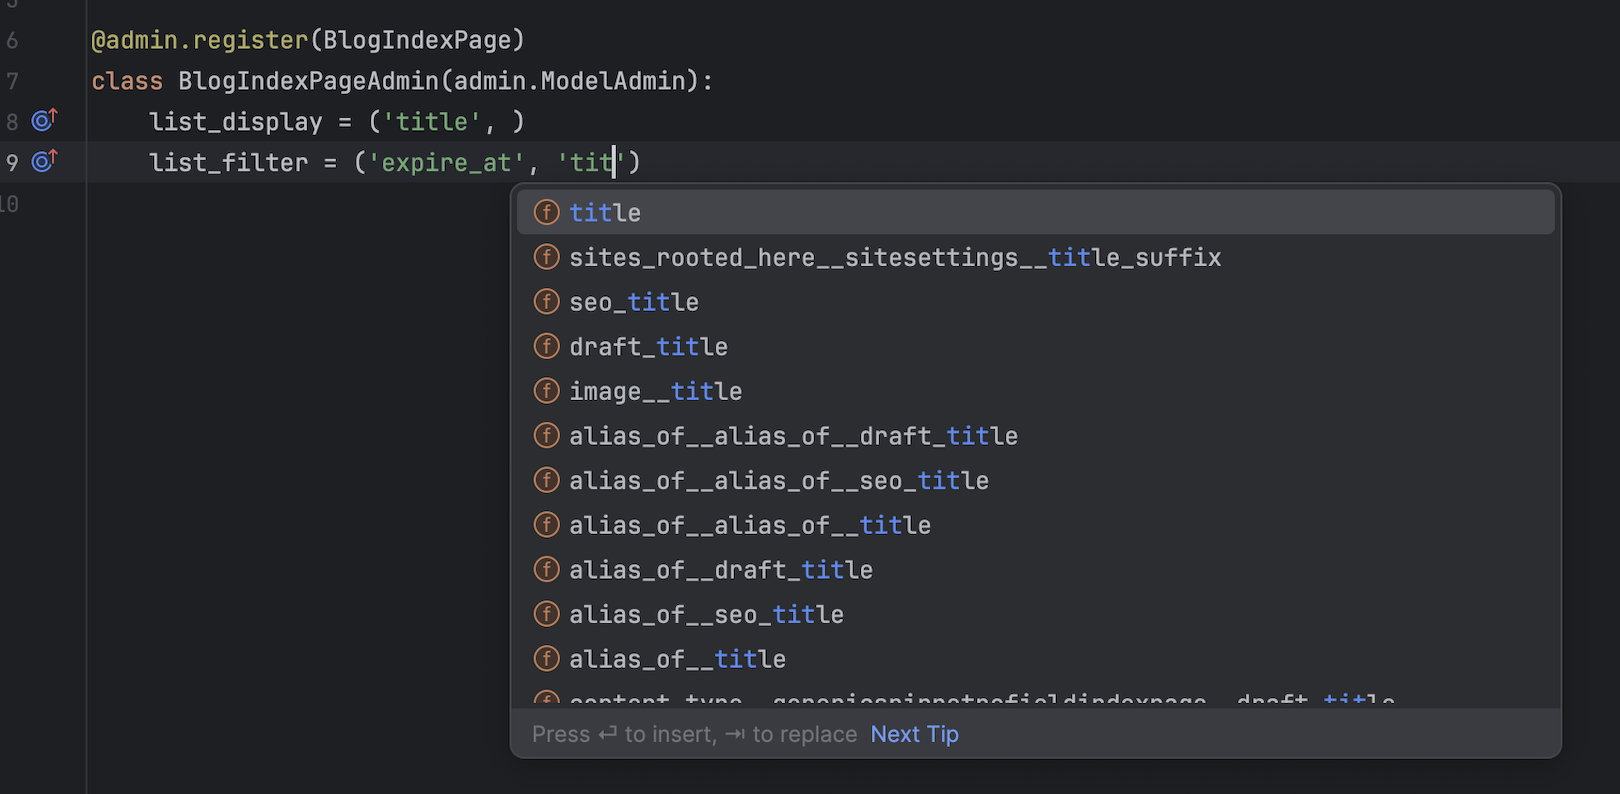The image size is (1620, 794).
Task: Click the Next Tip link
Action: tap(914, 734)
